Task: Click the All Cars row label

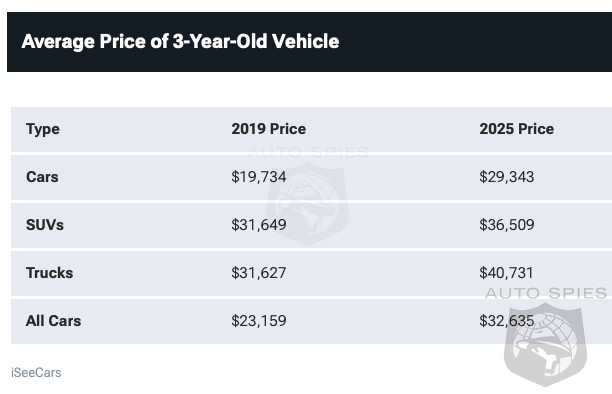Action: point(53,321)
